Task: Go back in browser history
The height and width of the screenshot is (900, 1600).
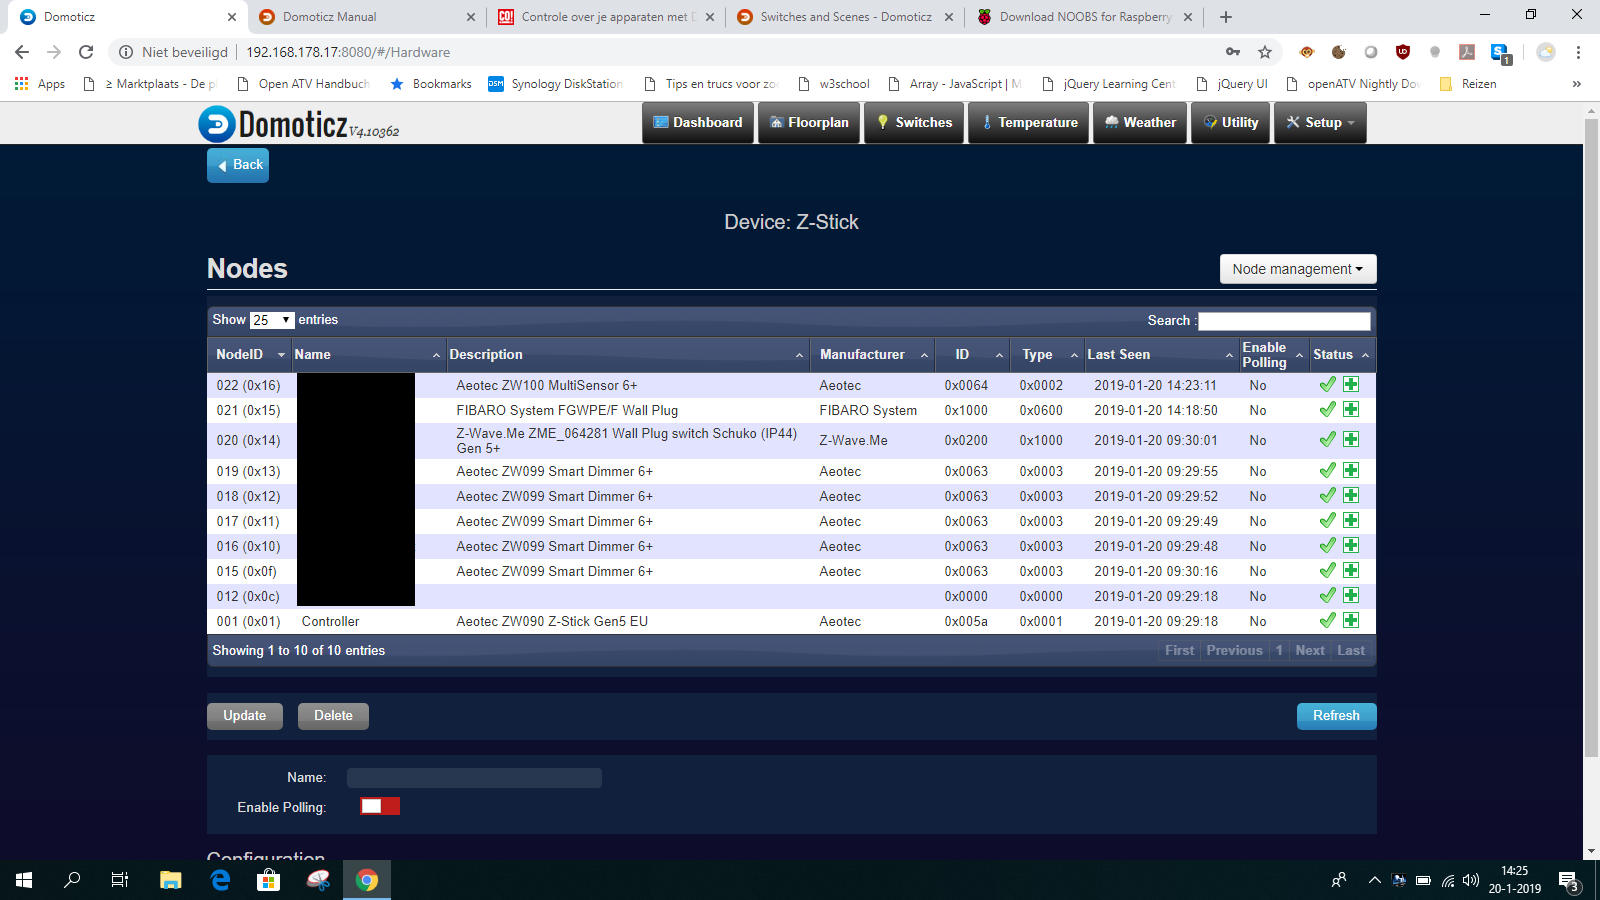Action: point(22,52)
